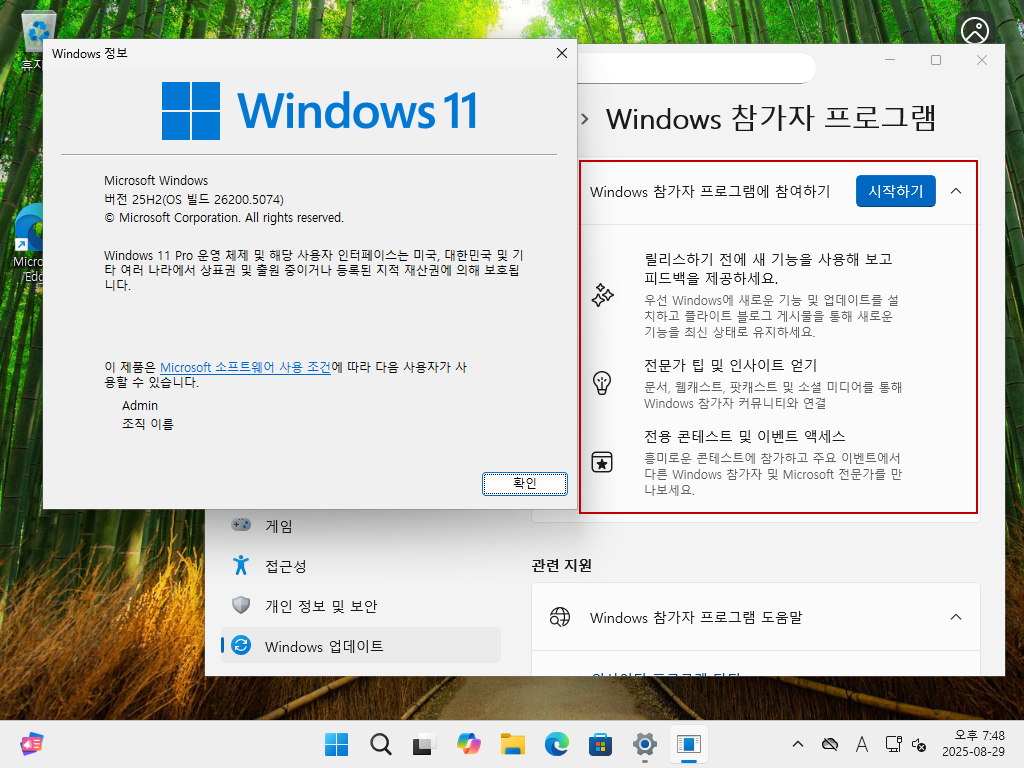The image size is (1024, 768).
Task: Select 개인 정보 및 보안 in Settings sidebar
Action: coord(360,606)
